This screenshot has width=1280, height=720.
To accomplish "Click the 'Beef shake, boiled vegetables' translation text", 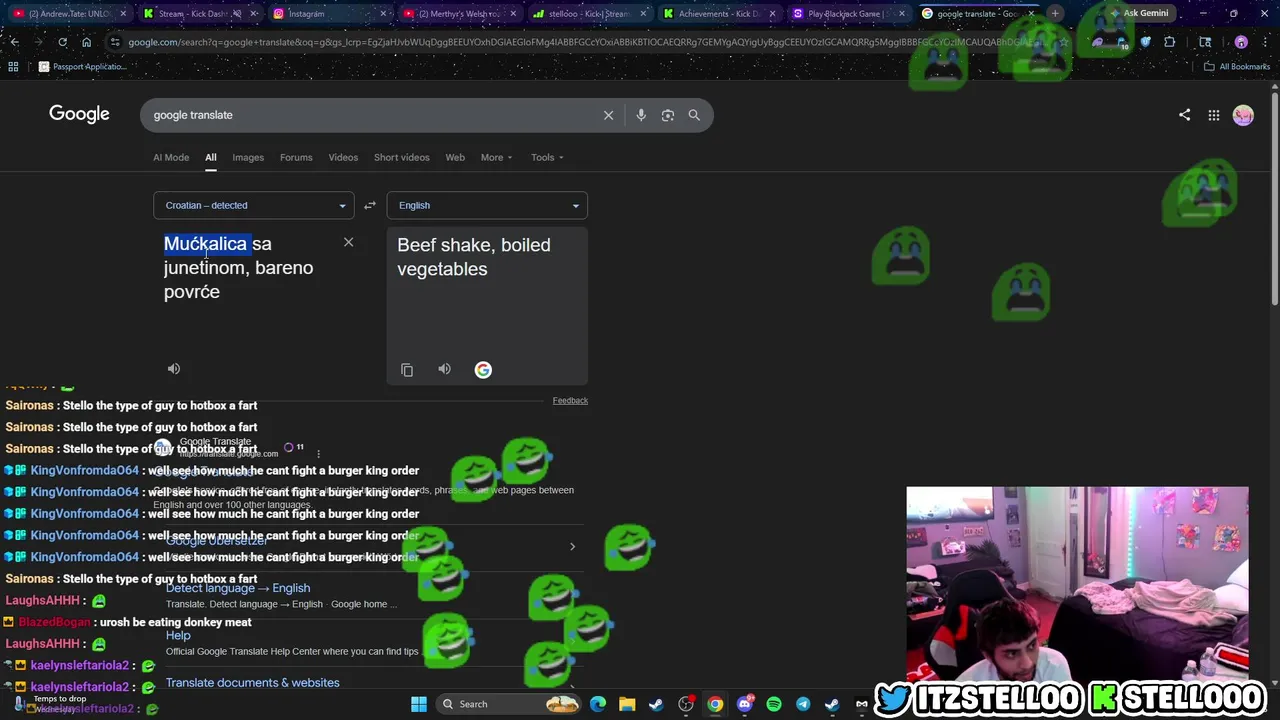I will click(x=474, y=257).
